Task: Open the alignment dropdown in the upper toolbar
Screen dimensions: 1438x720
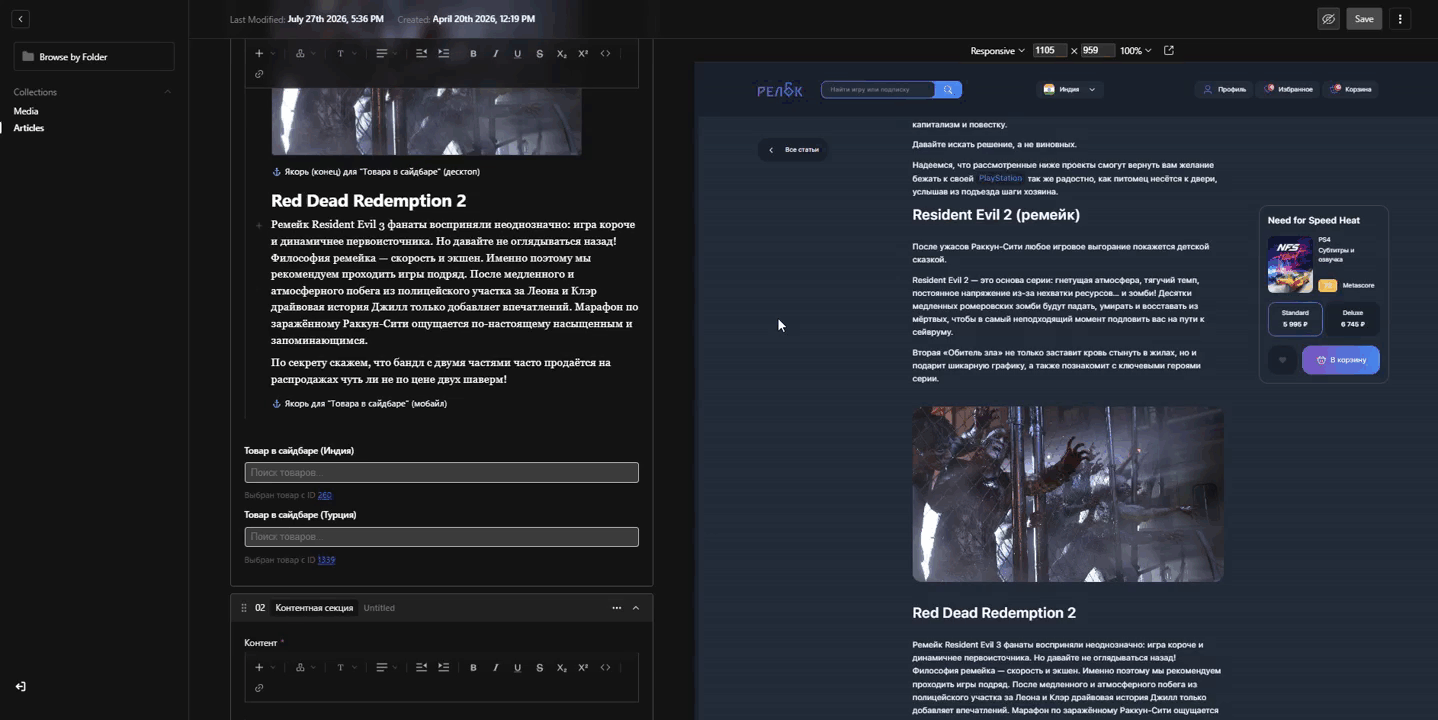Action: (387, 53)
